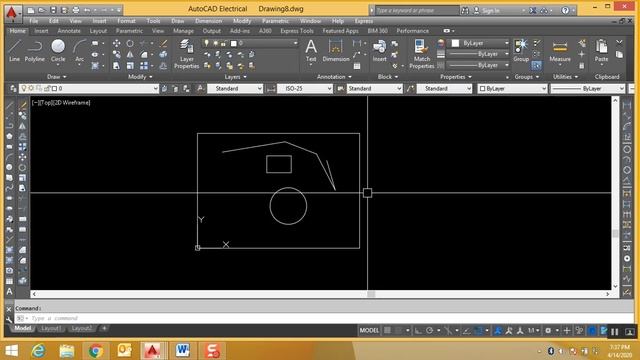Close the command line with X button

pos(9,309)
